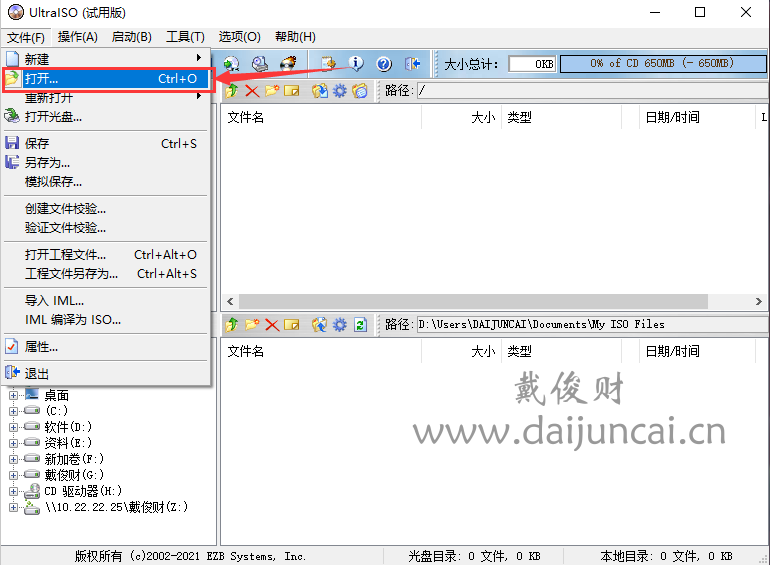Open the 帮助(H) menu

click(x=295, y=37)
